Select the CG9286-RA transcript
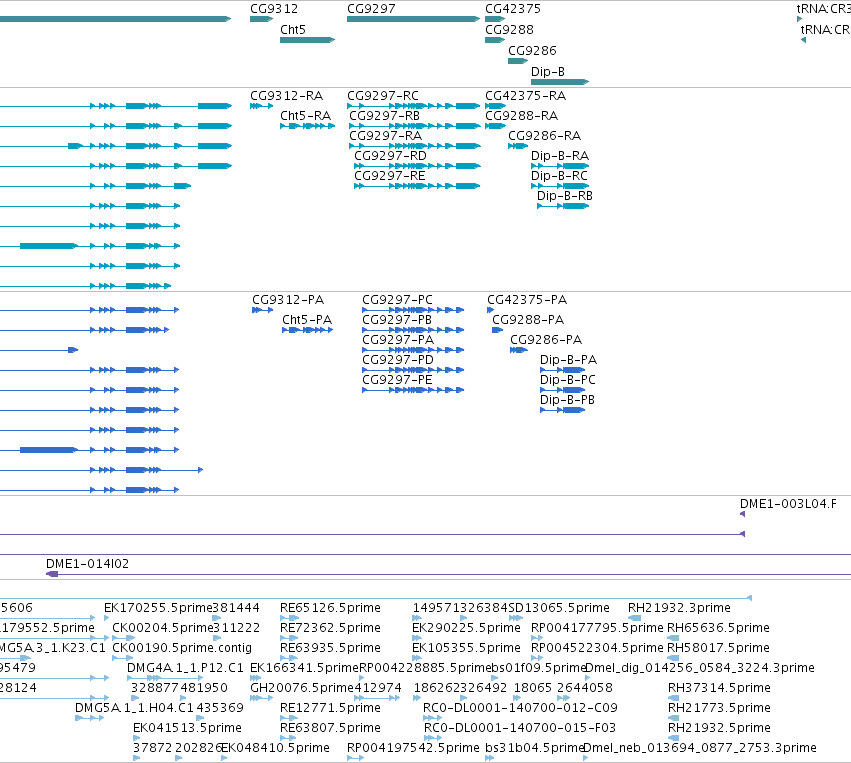 click(518, 146)
